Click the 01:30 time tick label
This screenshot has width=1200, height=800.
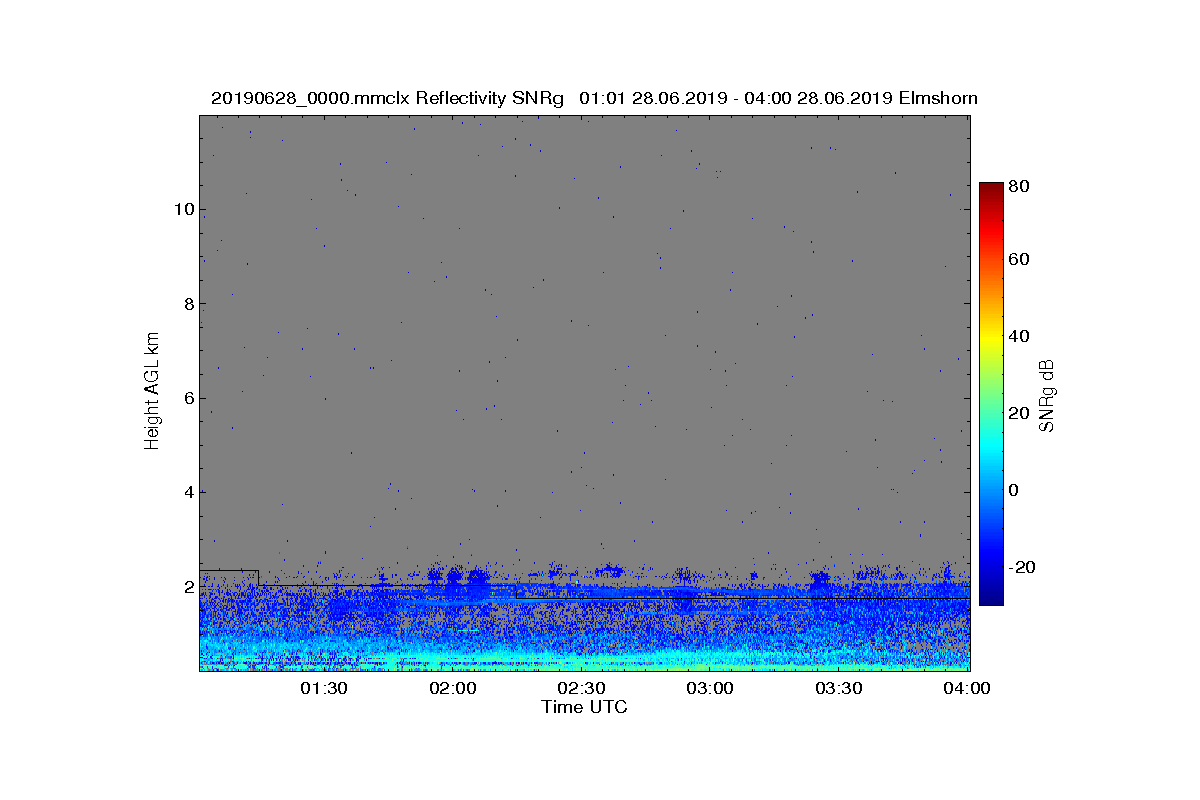pos(324,688)
